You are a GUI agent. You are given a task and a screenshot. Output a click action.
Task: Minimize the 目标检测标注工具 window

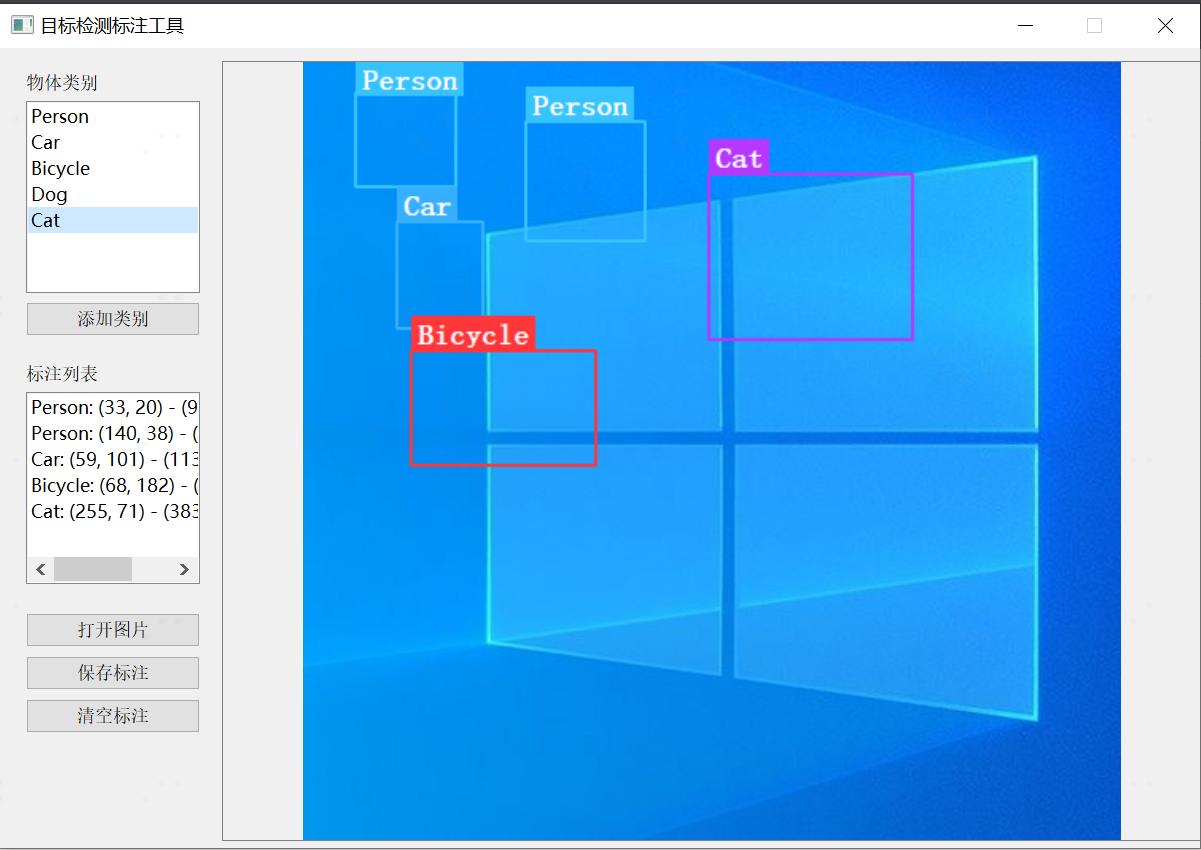click(1025, 26)
